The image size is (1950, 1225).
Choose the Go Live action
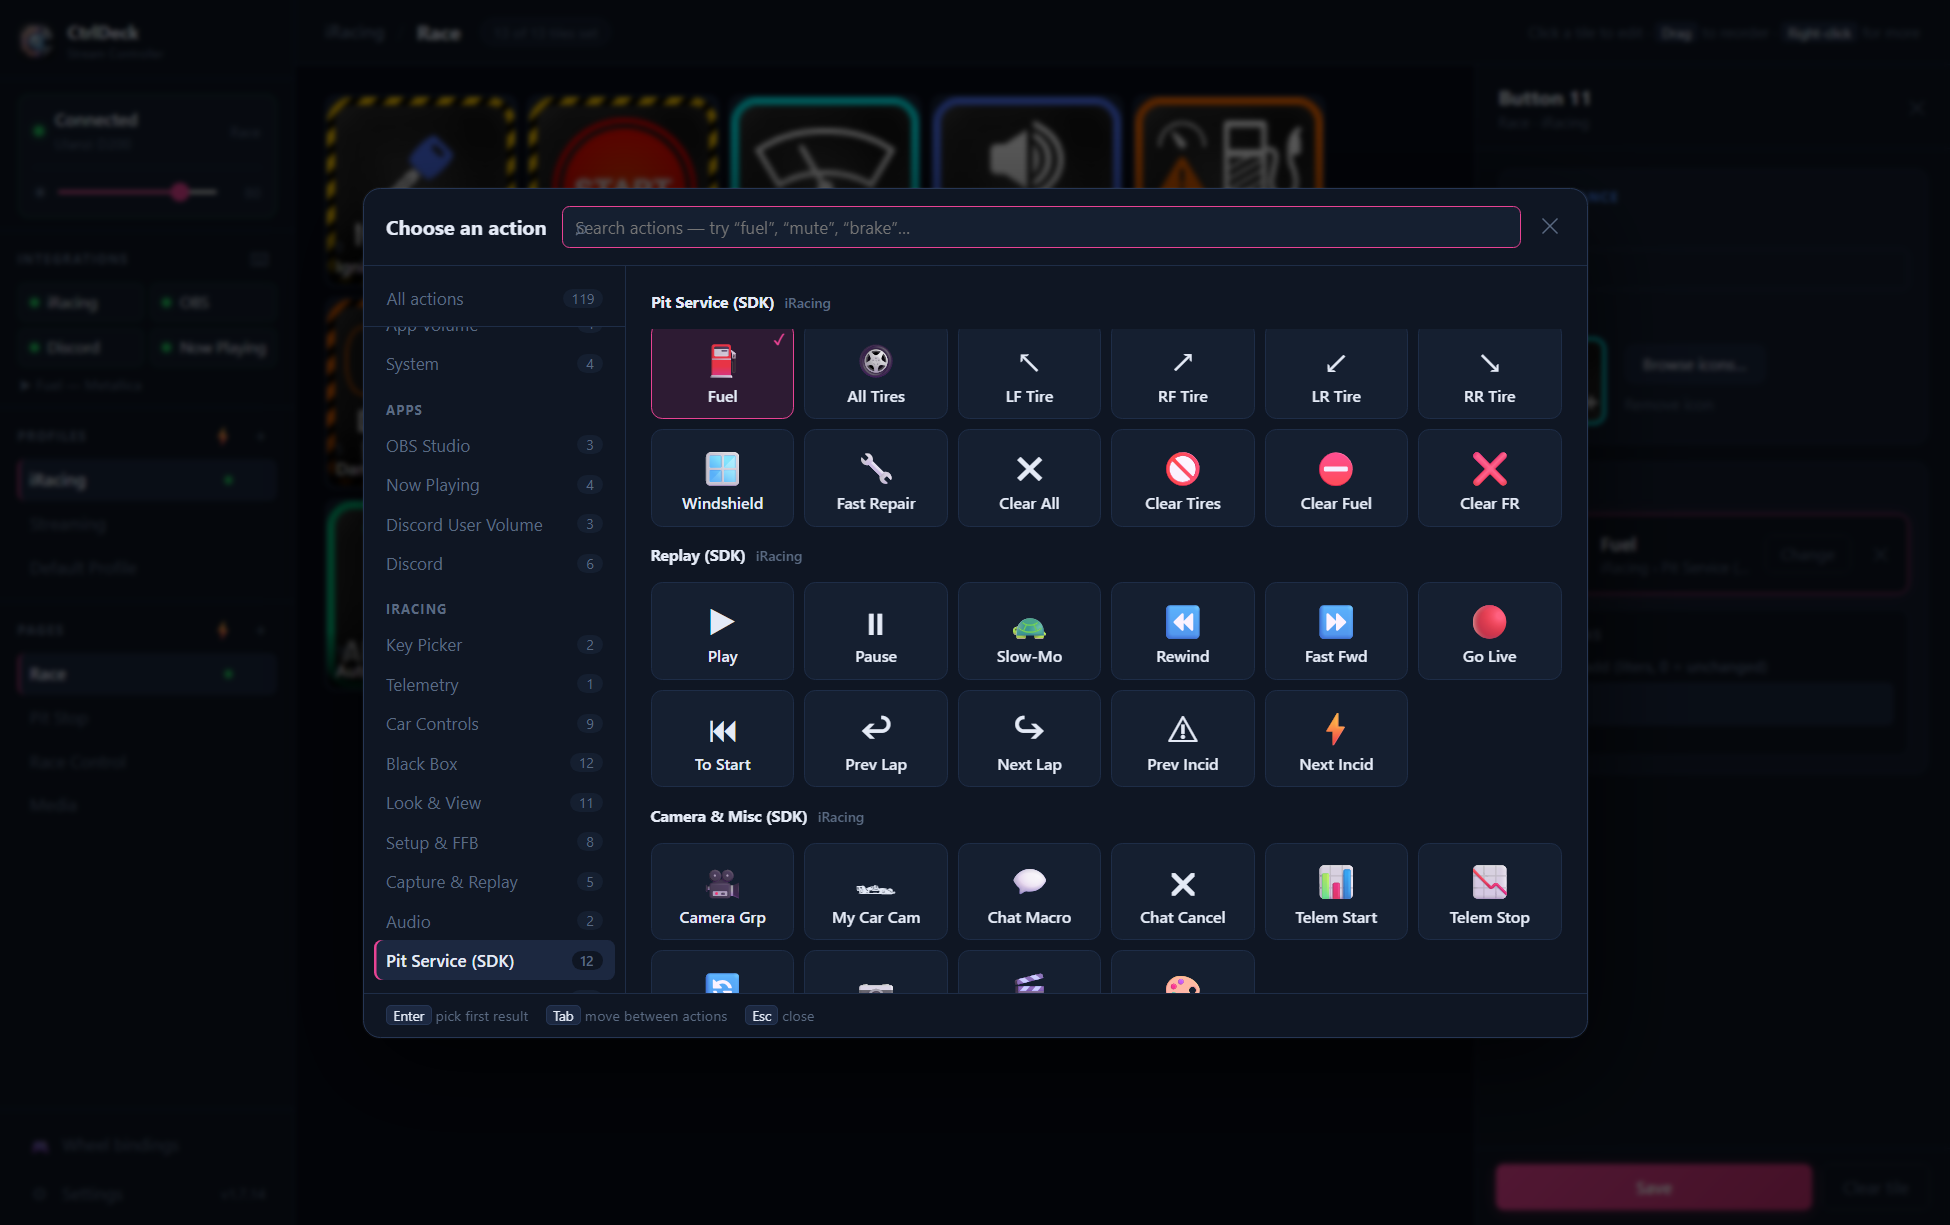coord(1490,631)
